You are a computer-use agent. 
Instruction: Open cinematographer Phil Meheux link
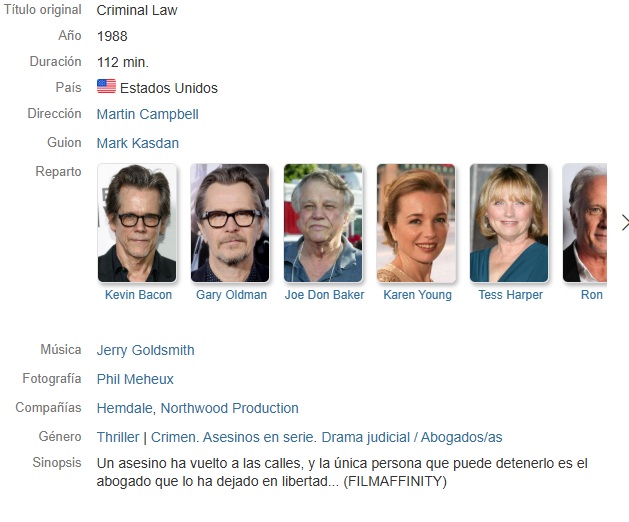[135, 379]
